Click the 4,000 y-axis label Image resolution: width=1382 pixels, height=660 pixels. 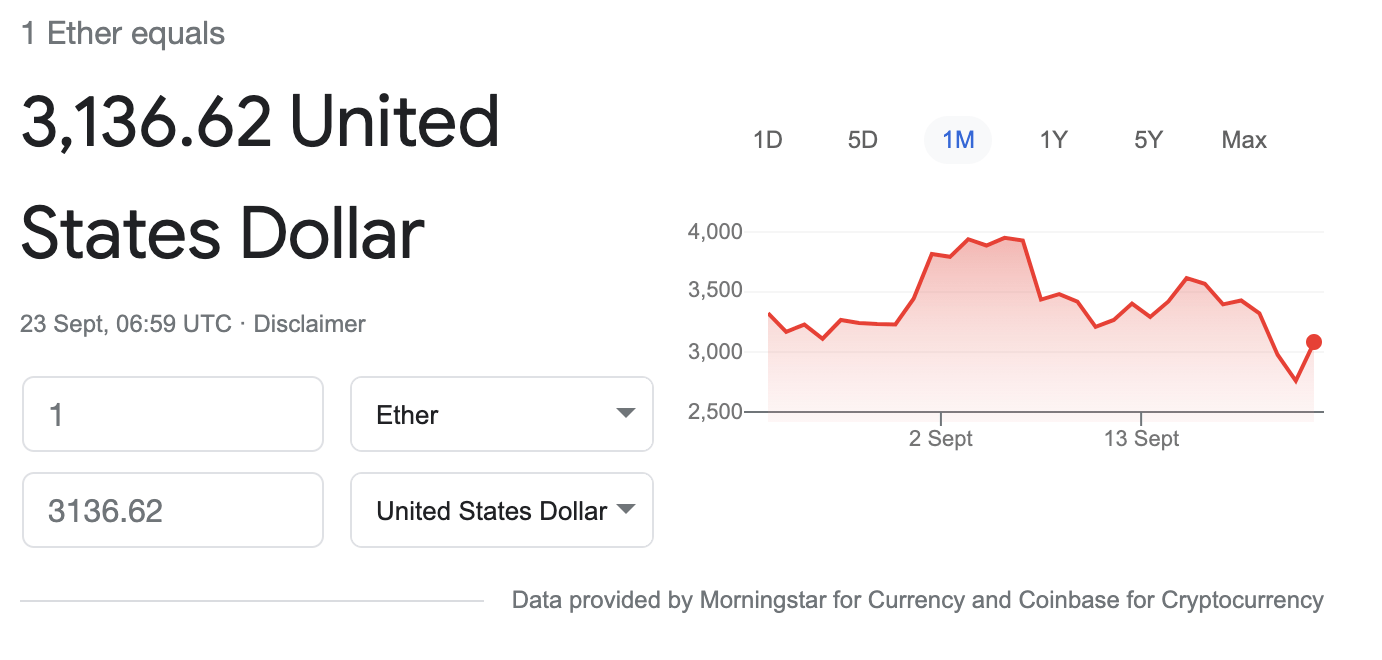(x=715, y=232)
